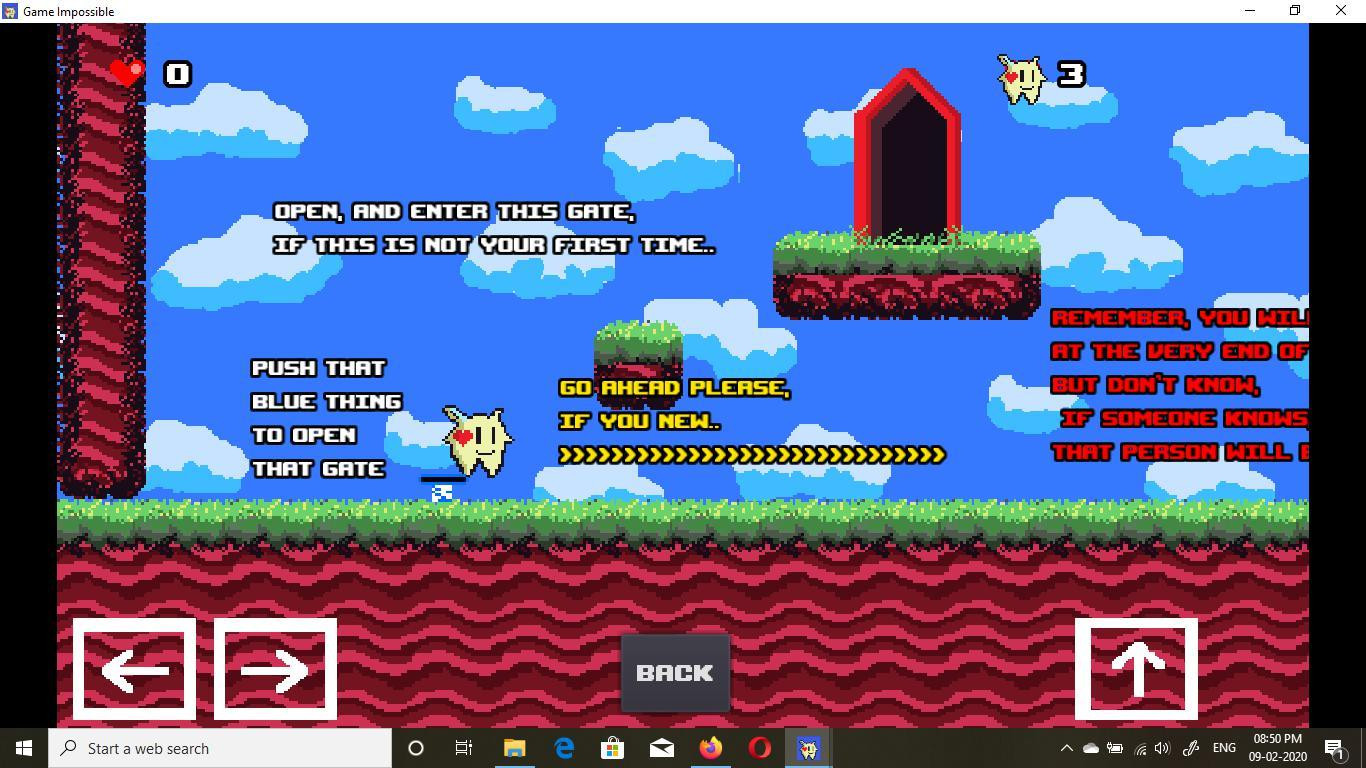
Task: Click the ENG language indicator
Action: pos(1224,748)
